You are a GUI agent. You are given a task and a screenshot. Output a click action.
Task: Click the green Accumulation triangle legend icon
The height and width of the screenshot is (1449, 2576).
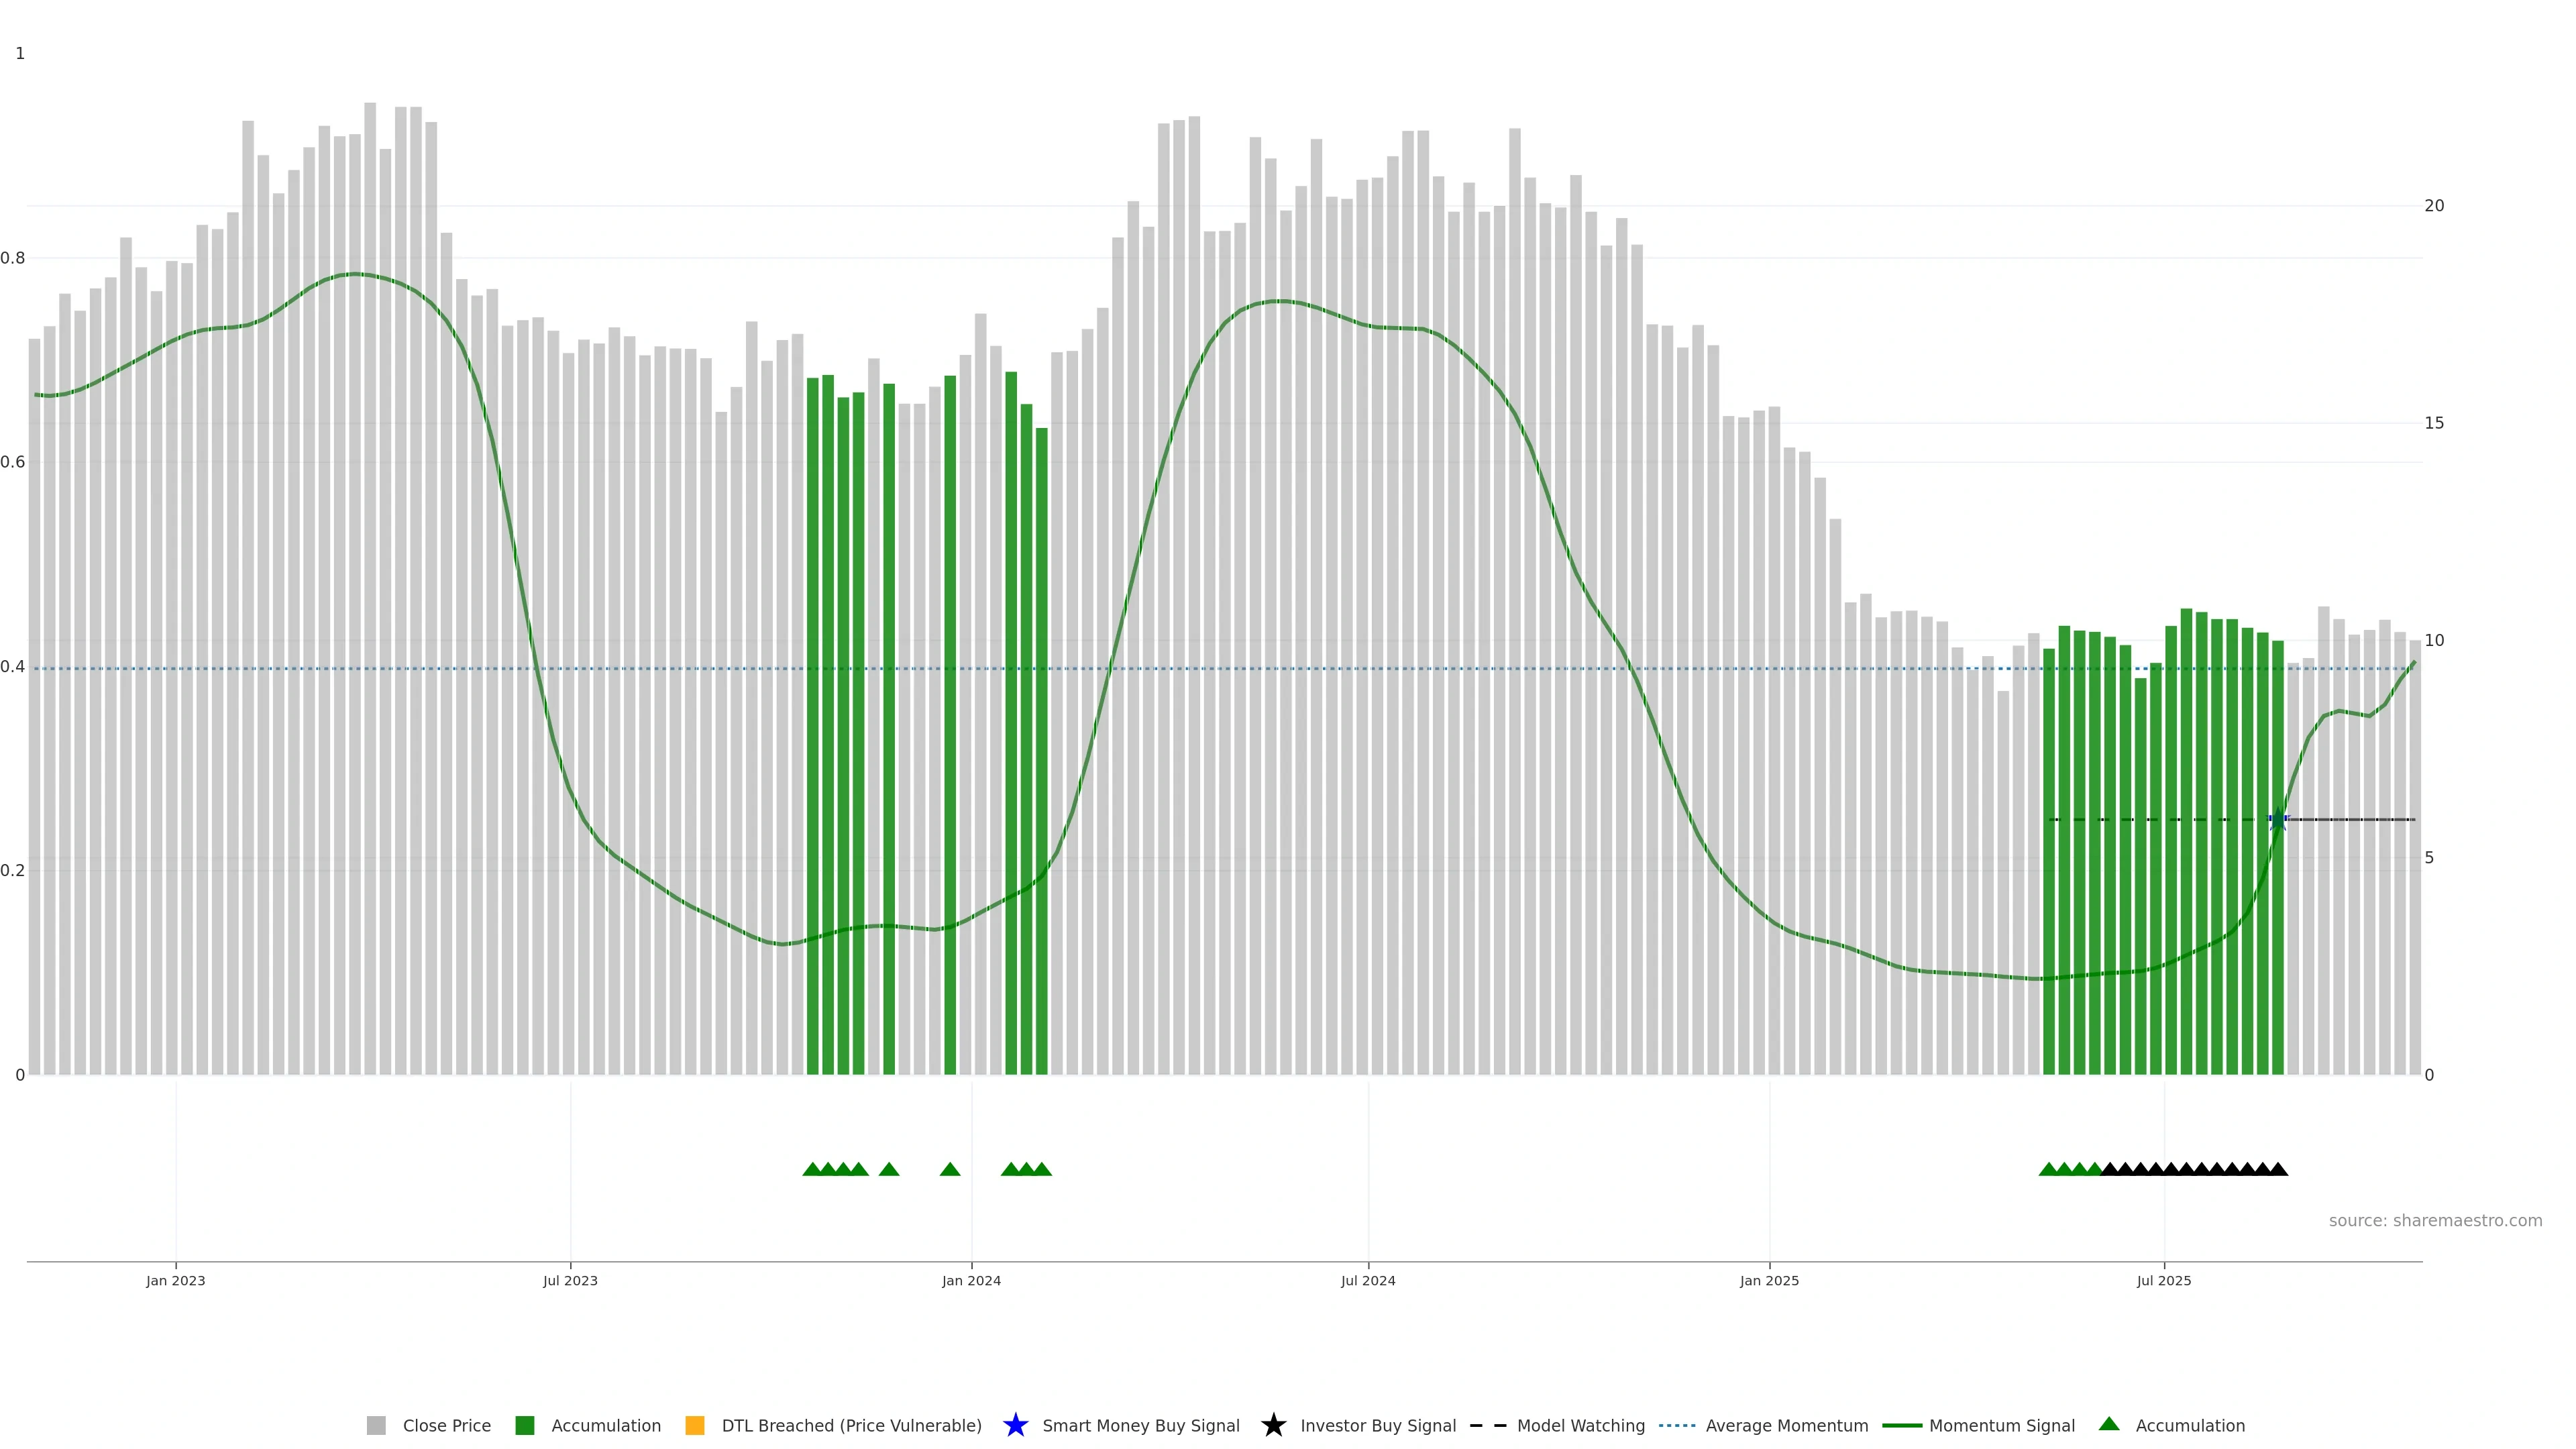(2108, 1424)
